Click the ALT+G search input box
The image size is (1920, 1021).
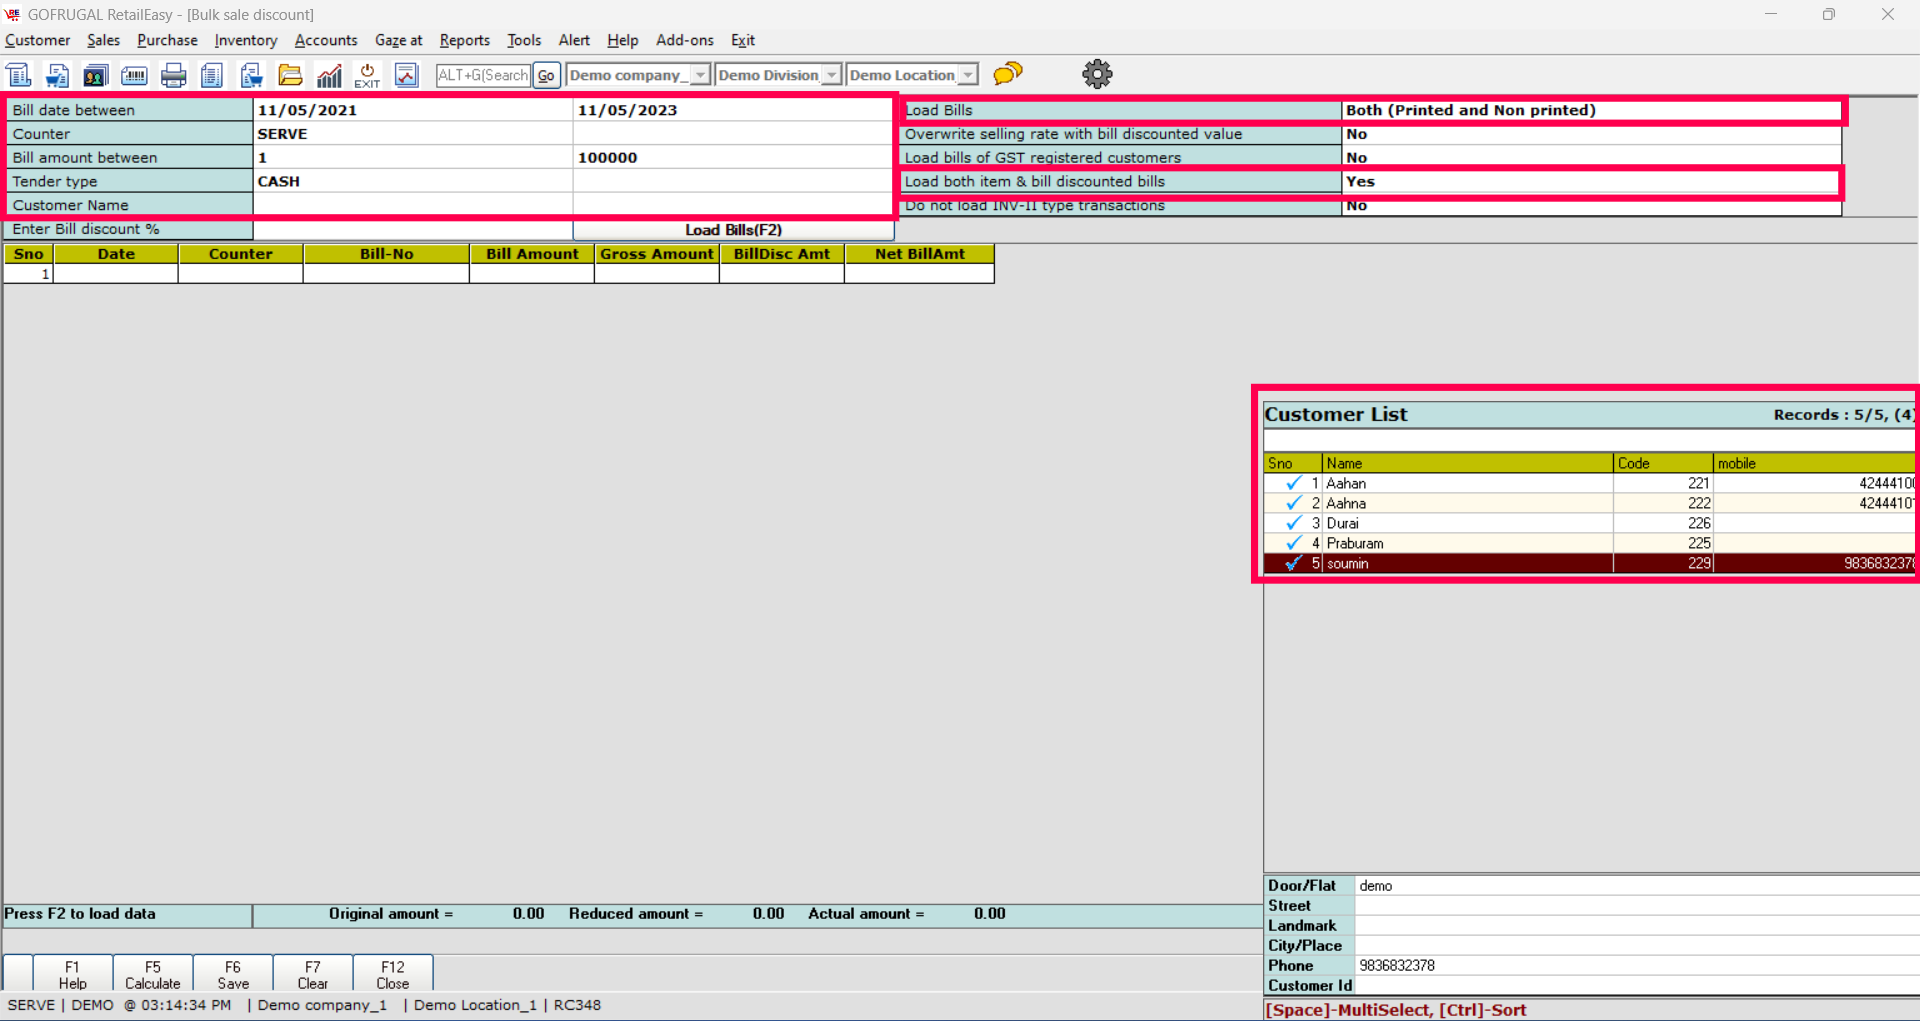coord(483,75)
